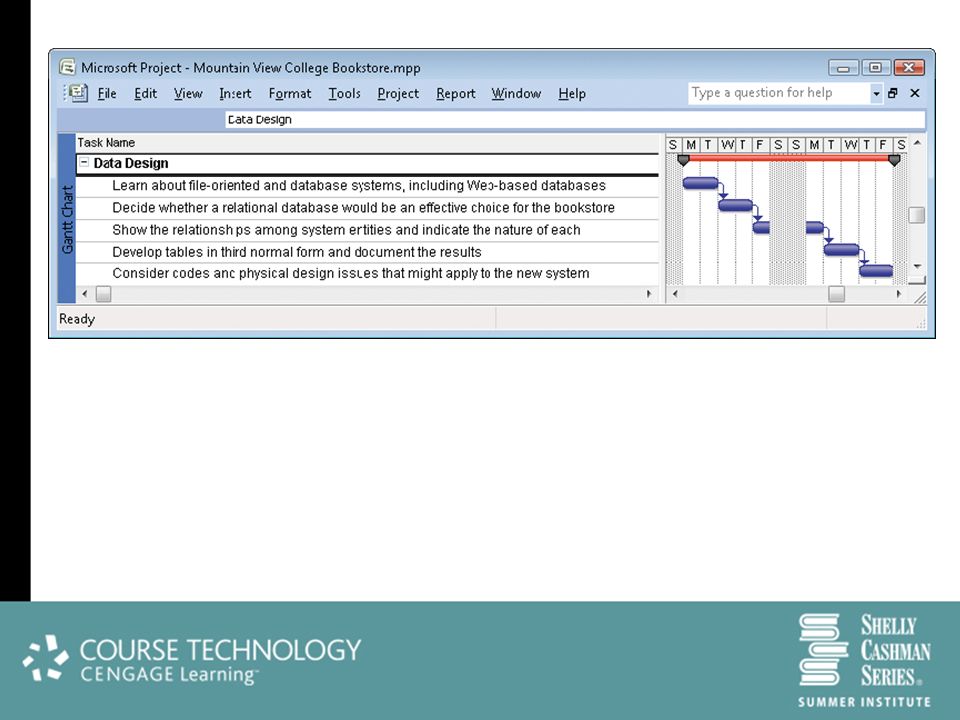Open the Tools menu
This screenshot has height=720, width=960.
[344, 94]
